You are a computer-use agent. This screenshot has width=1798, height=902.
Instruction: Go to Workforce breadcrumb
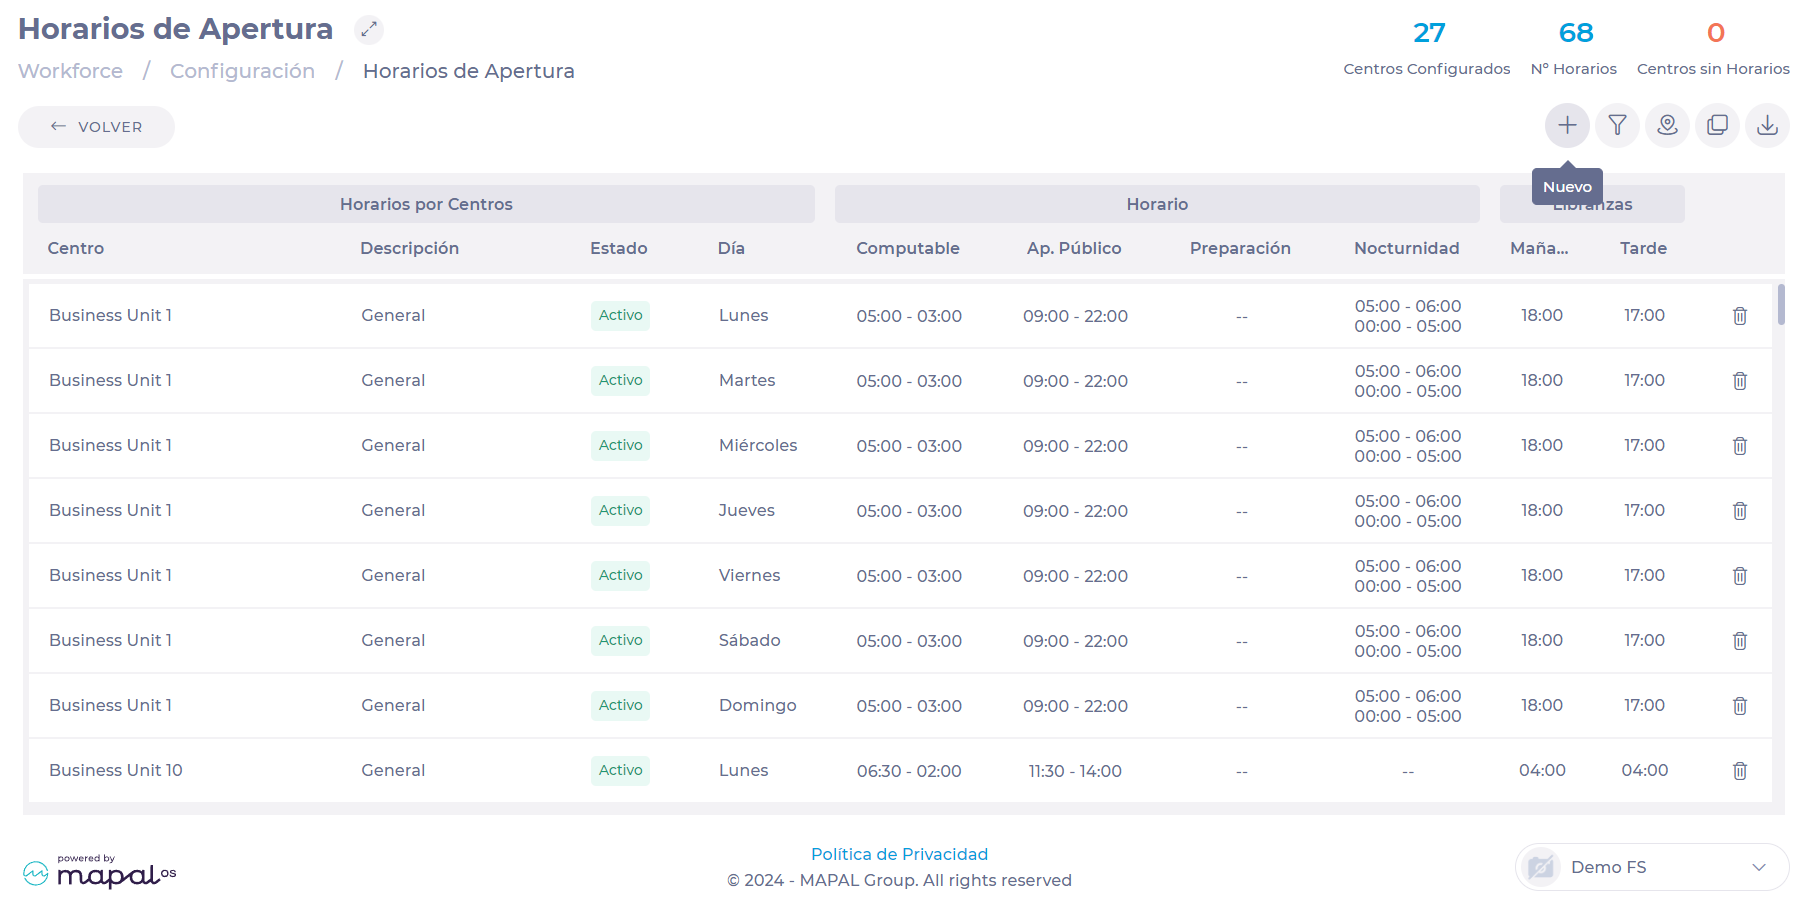[70, 71]
